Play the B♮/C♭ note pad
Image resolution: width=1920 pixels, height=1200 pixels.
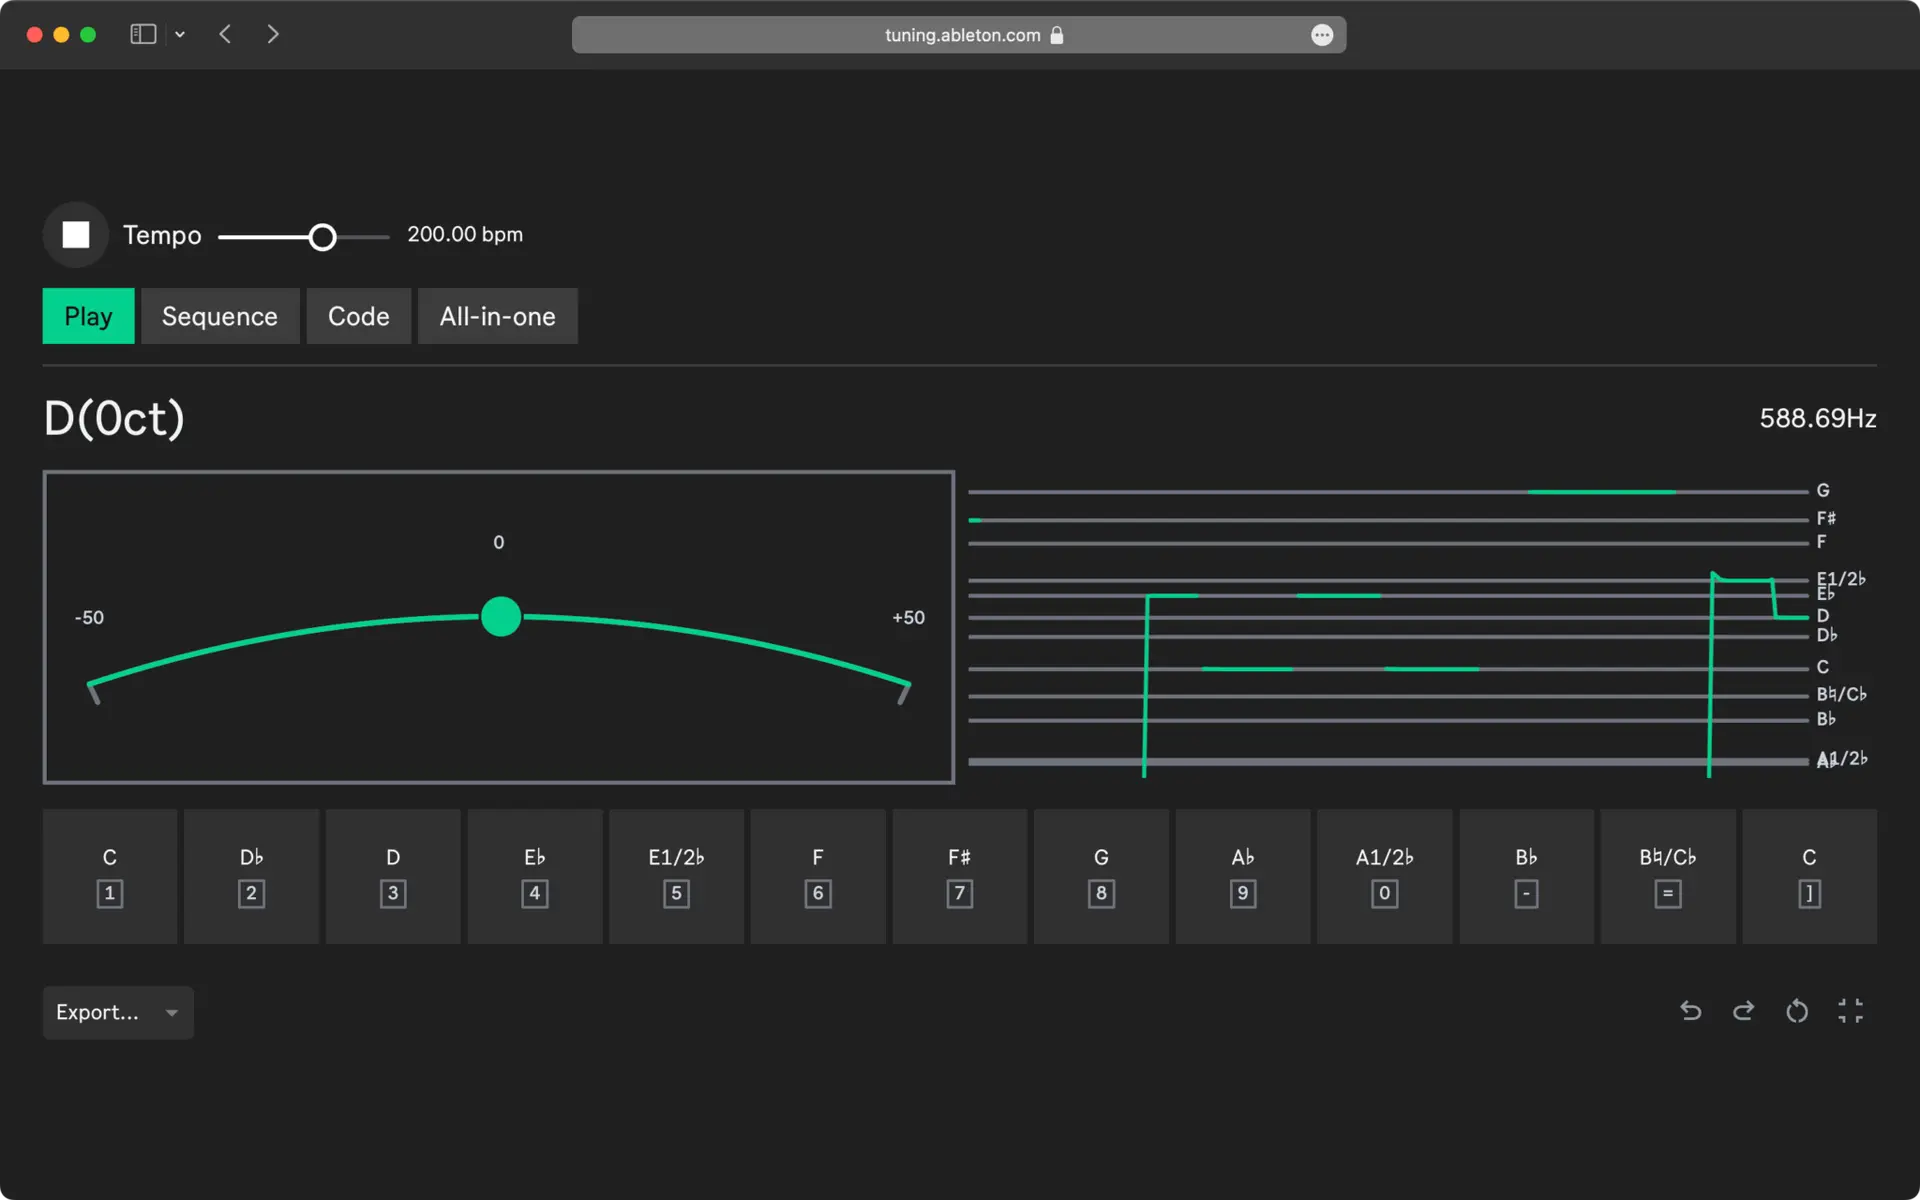coord(1668,876)
